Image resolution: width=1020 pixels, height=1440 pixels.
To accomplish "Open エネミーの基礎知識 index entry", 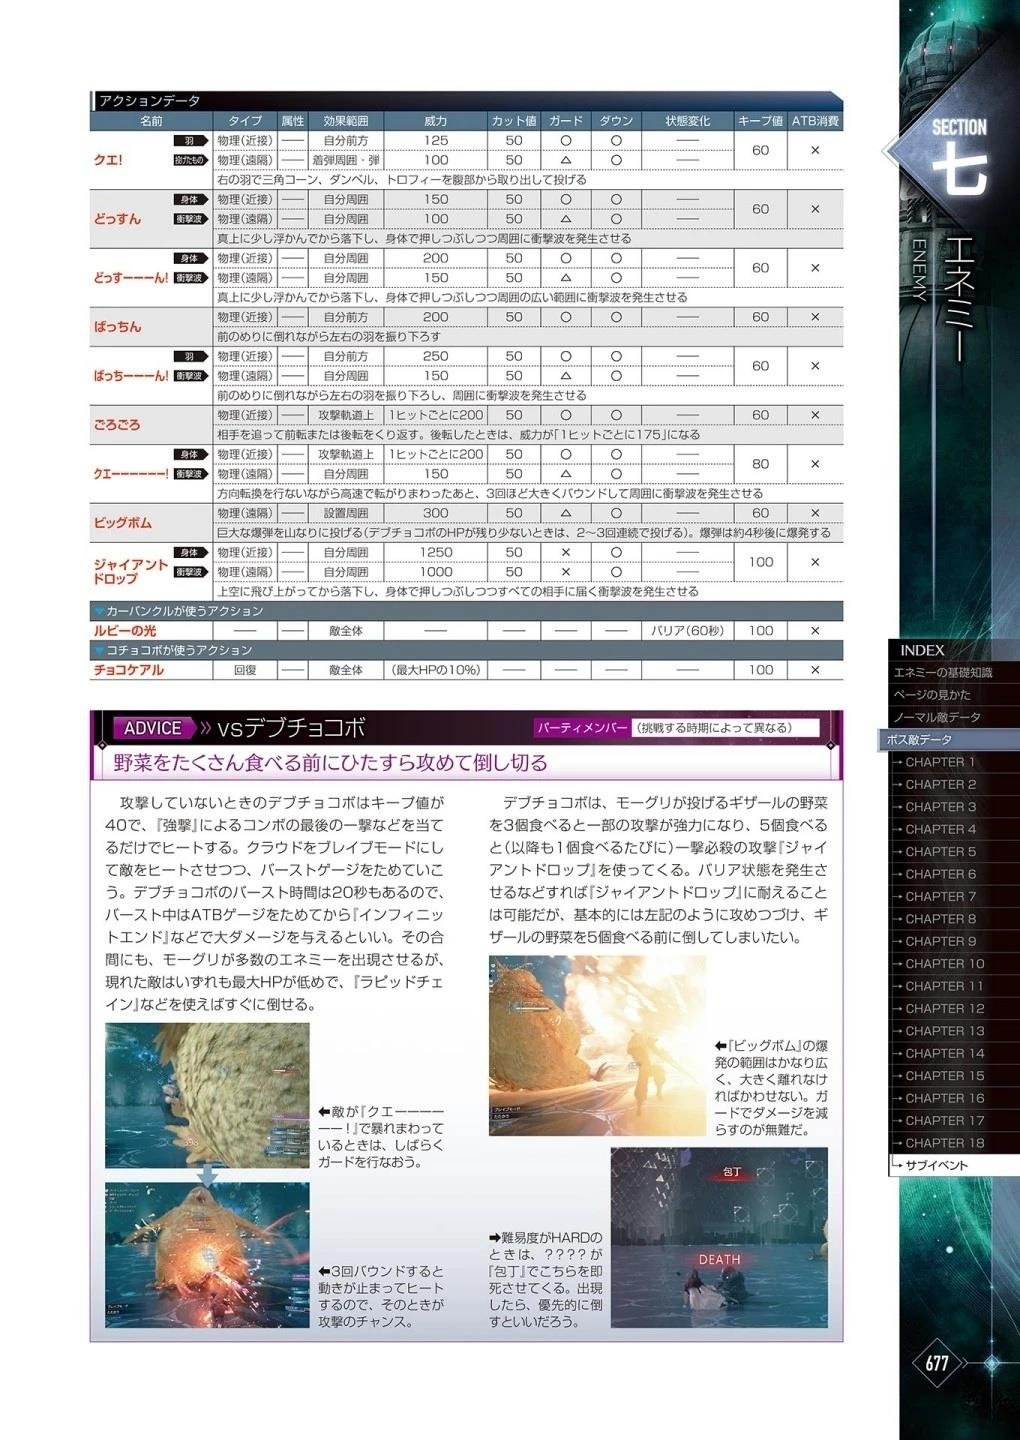I will click(x=943, y=673).
